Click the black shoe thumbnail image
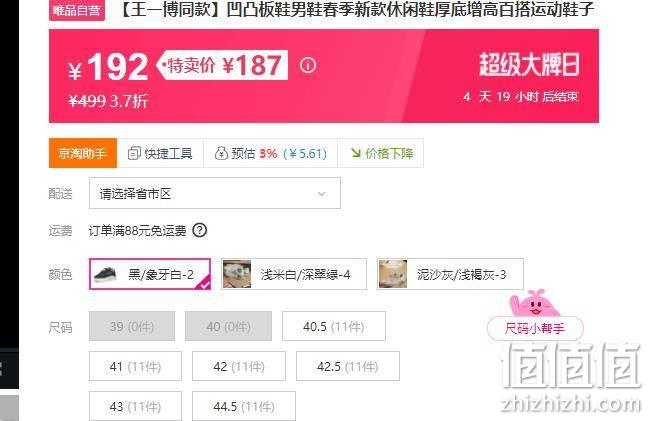Image resolution: width=650 pixels, height=421 pixels. click(107, 274)
